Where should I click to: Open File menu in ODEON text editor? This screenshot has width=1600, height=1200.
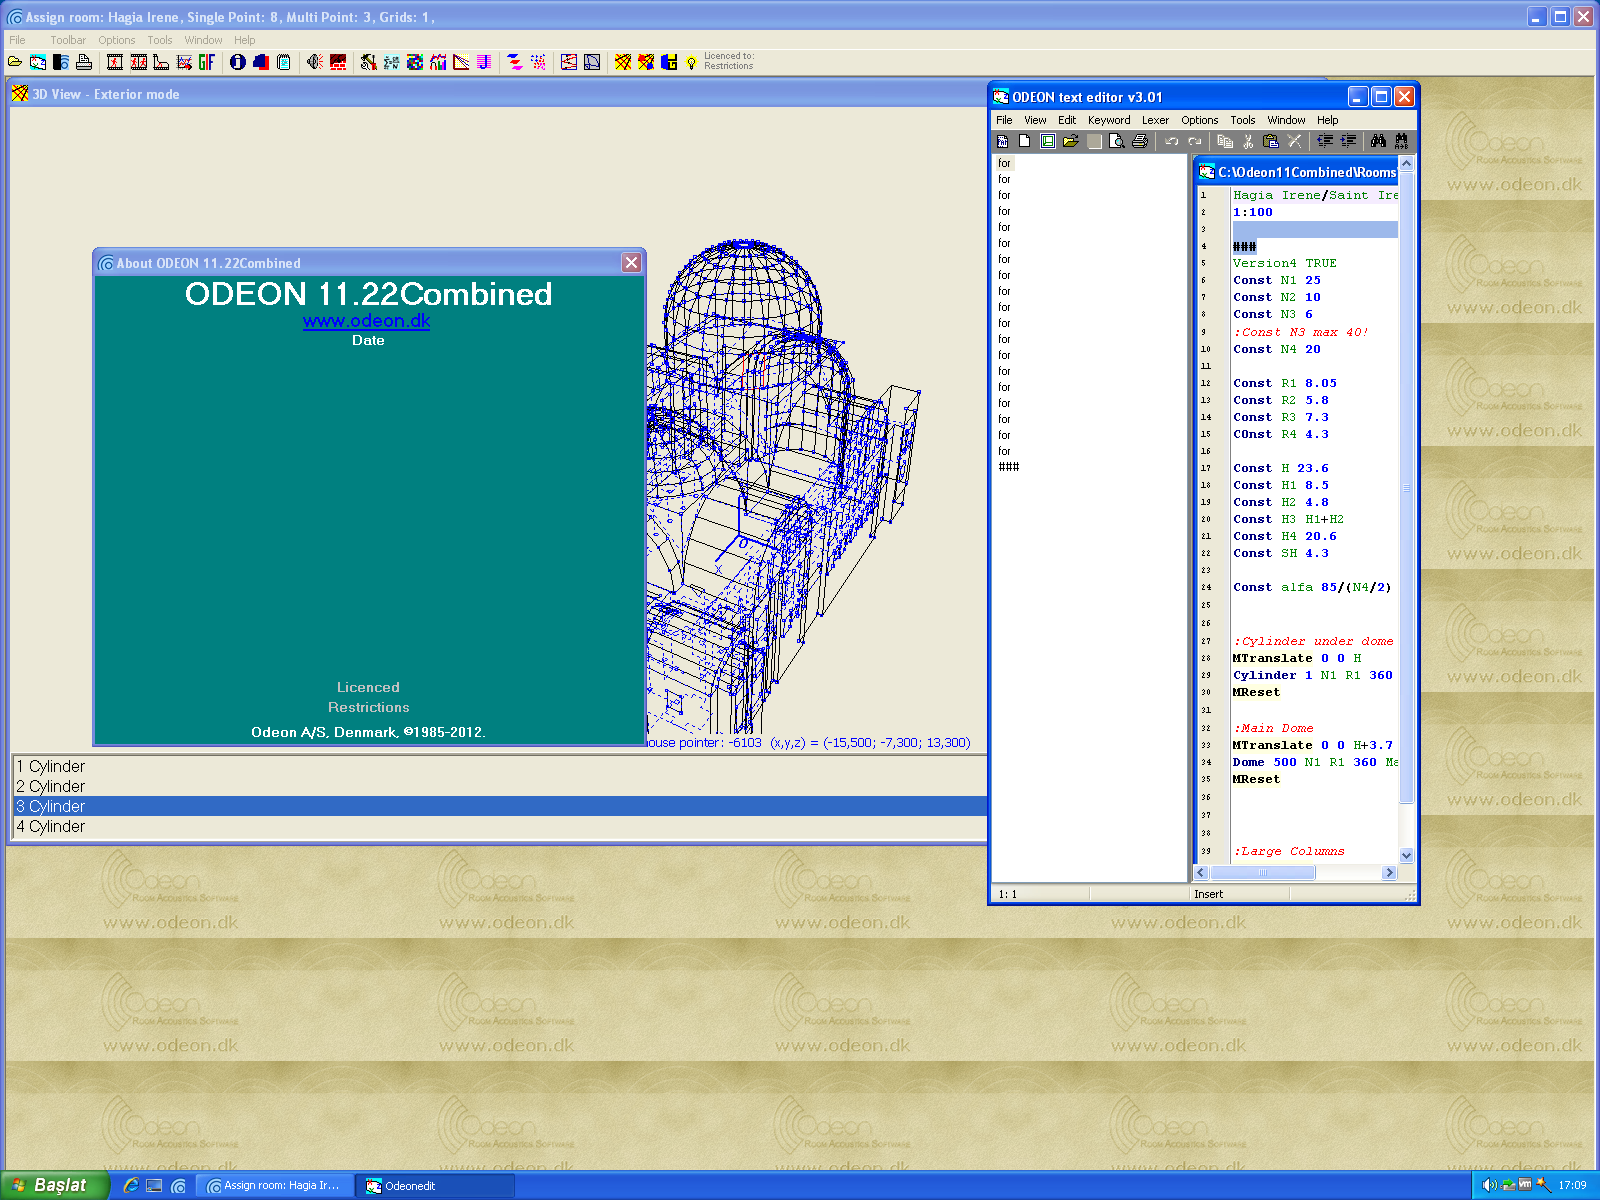tap(1004, 120)
